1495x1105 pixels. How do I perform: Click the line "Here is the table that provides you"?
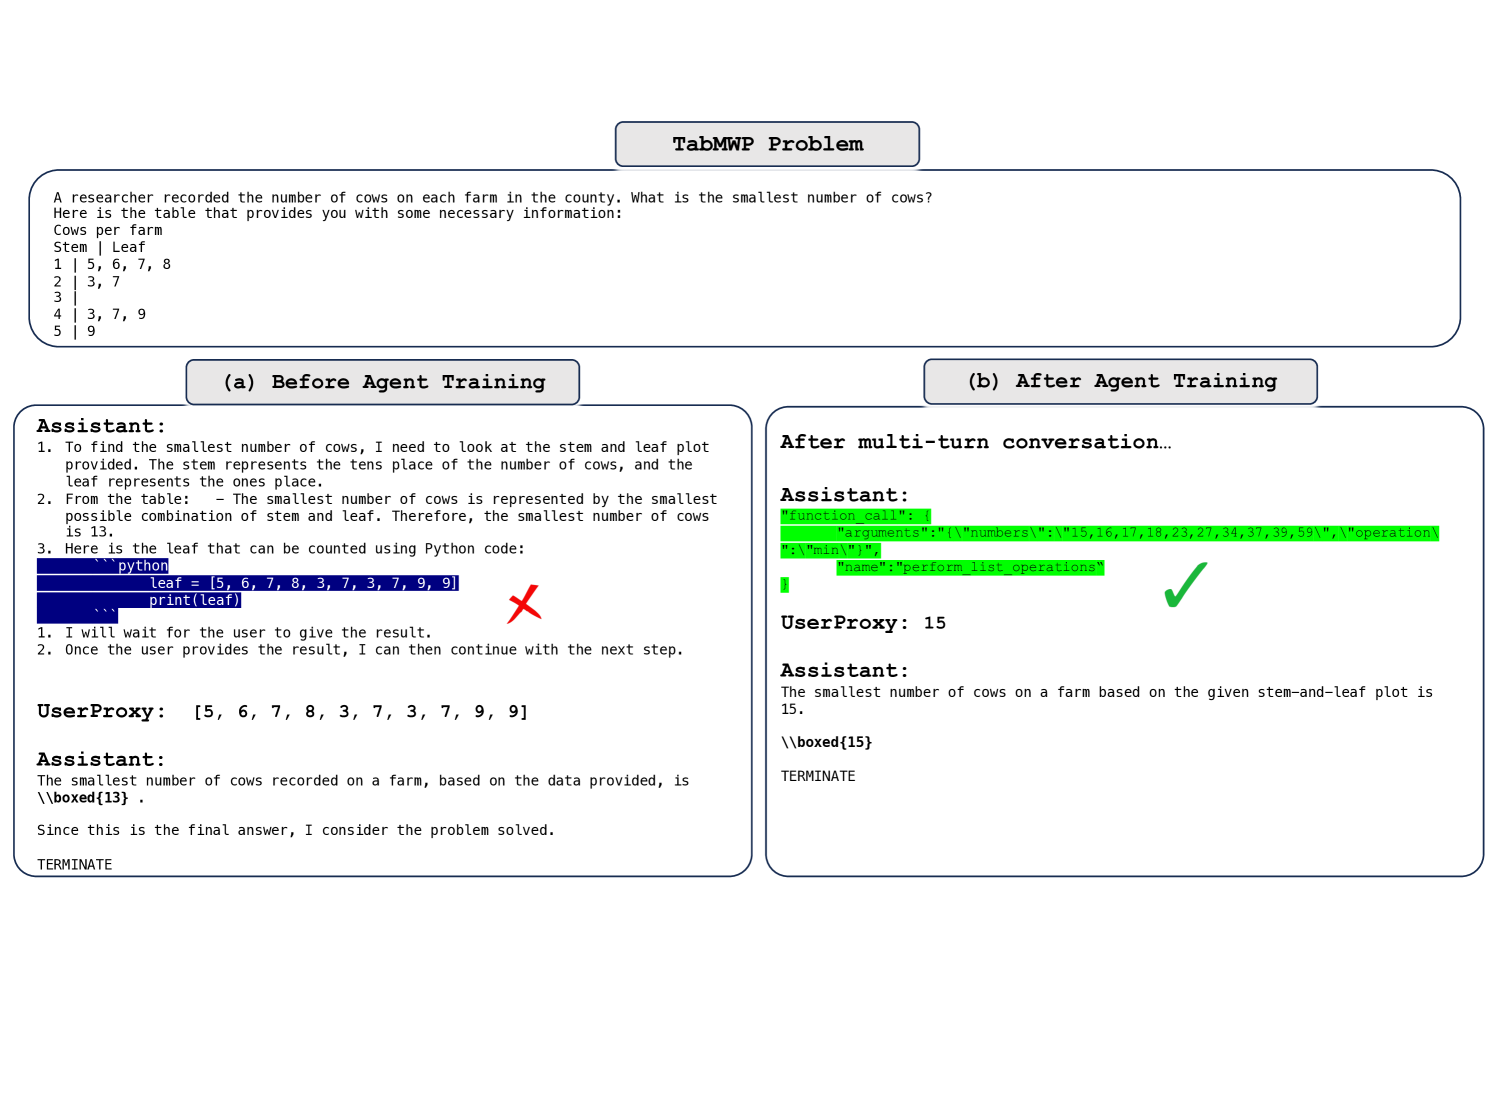pyautogui.click(x=338, y=213)
